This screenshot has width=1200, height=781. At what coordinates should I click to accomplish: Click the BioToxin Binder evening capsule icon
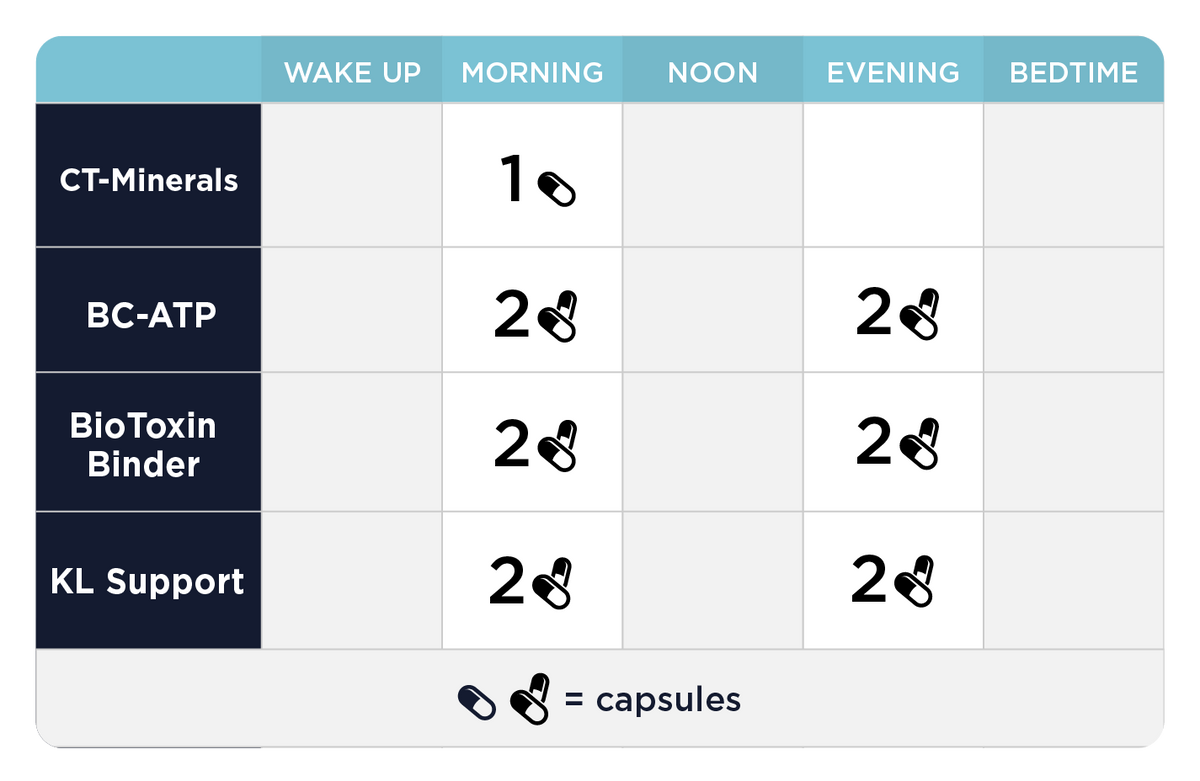920,445
